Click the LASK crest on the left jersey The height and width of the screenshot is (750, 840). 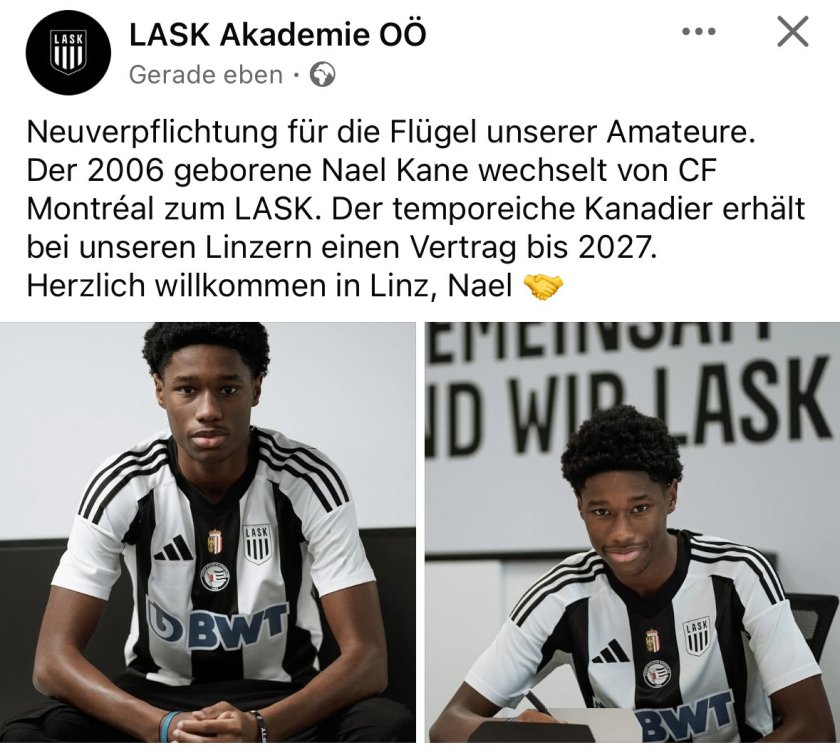point(257,544)
